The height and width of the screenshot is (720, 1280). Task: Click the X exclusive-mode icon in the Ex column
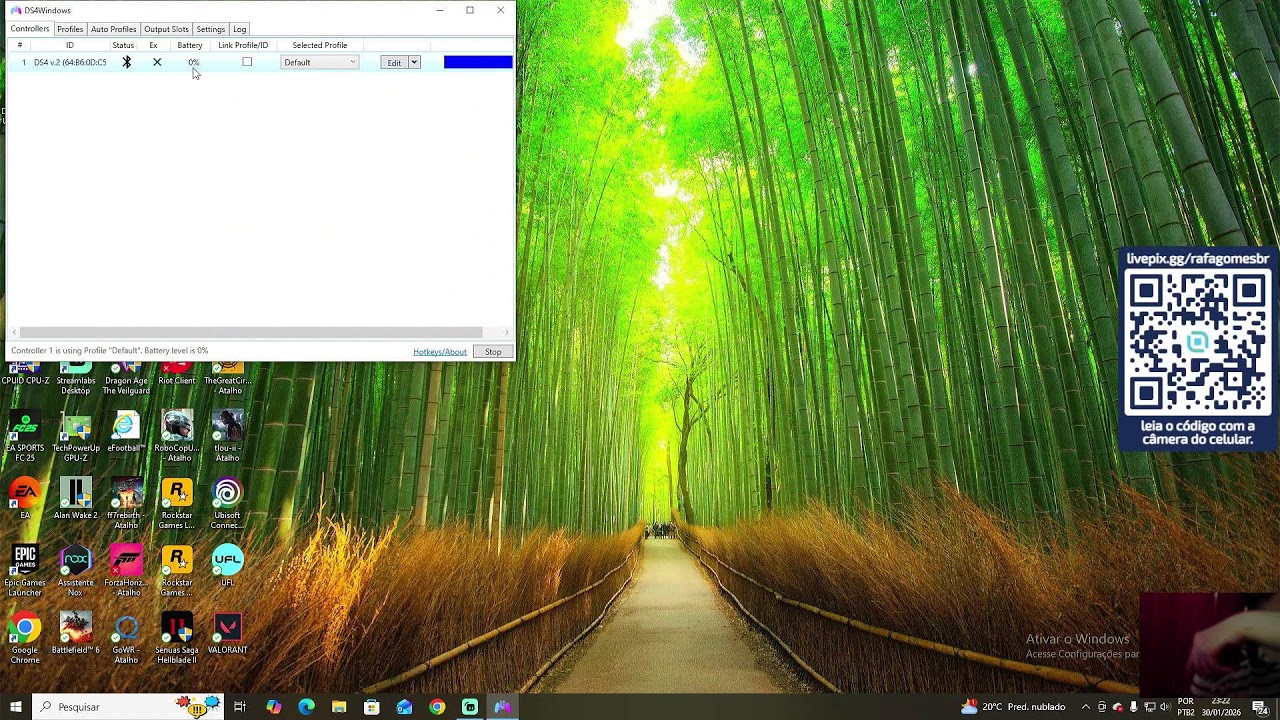click(157, 62)
